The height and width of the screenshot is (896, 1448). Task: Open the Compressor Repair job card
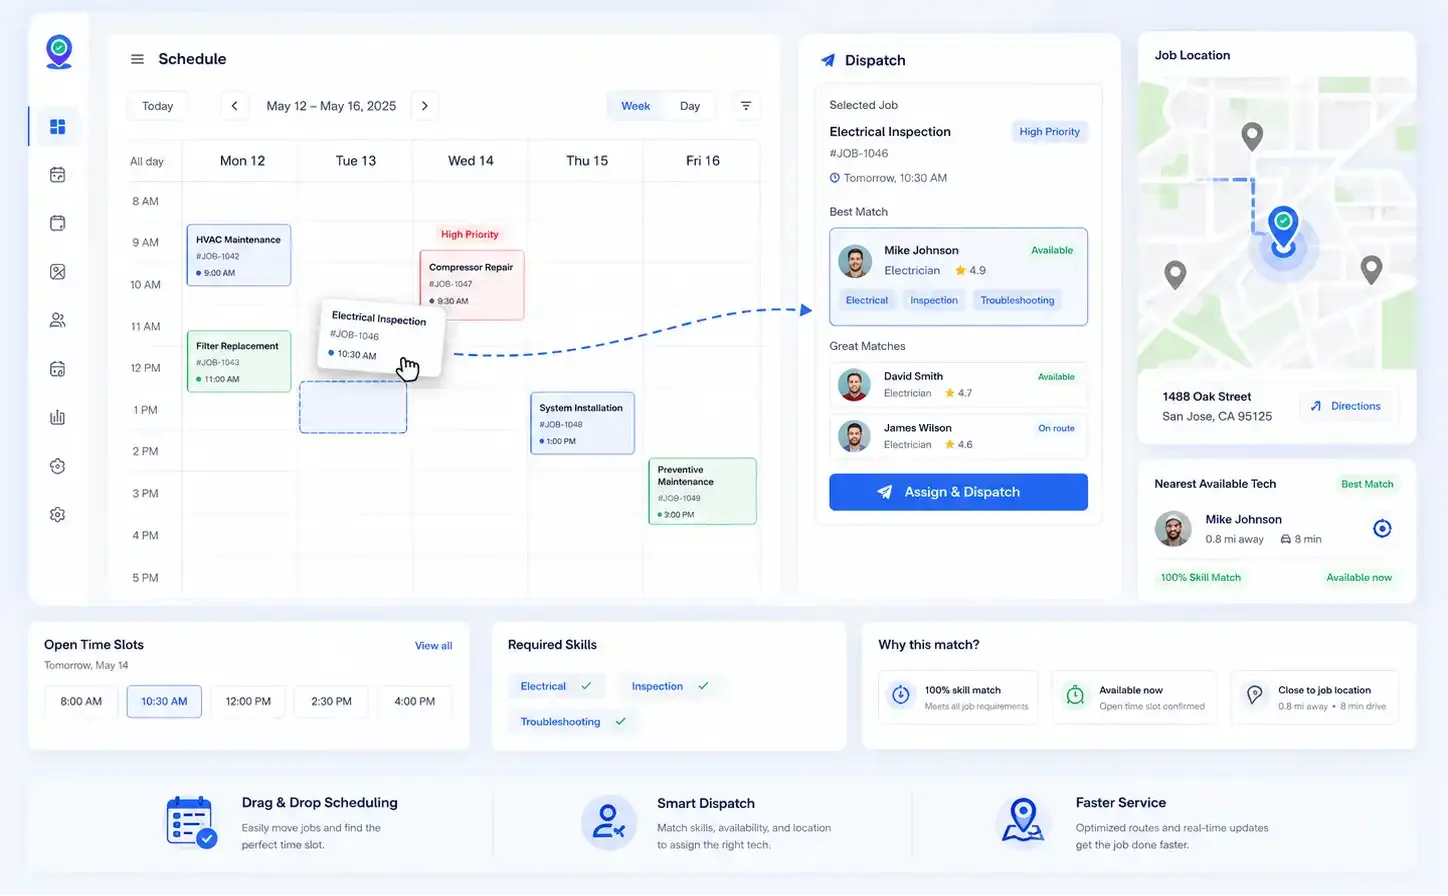(x=472, y=285)
